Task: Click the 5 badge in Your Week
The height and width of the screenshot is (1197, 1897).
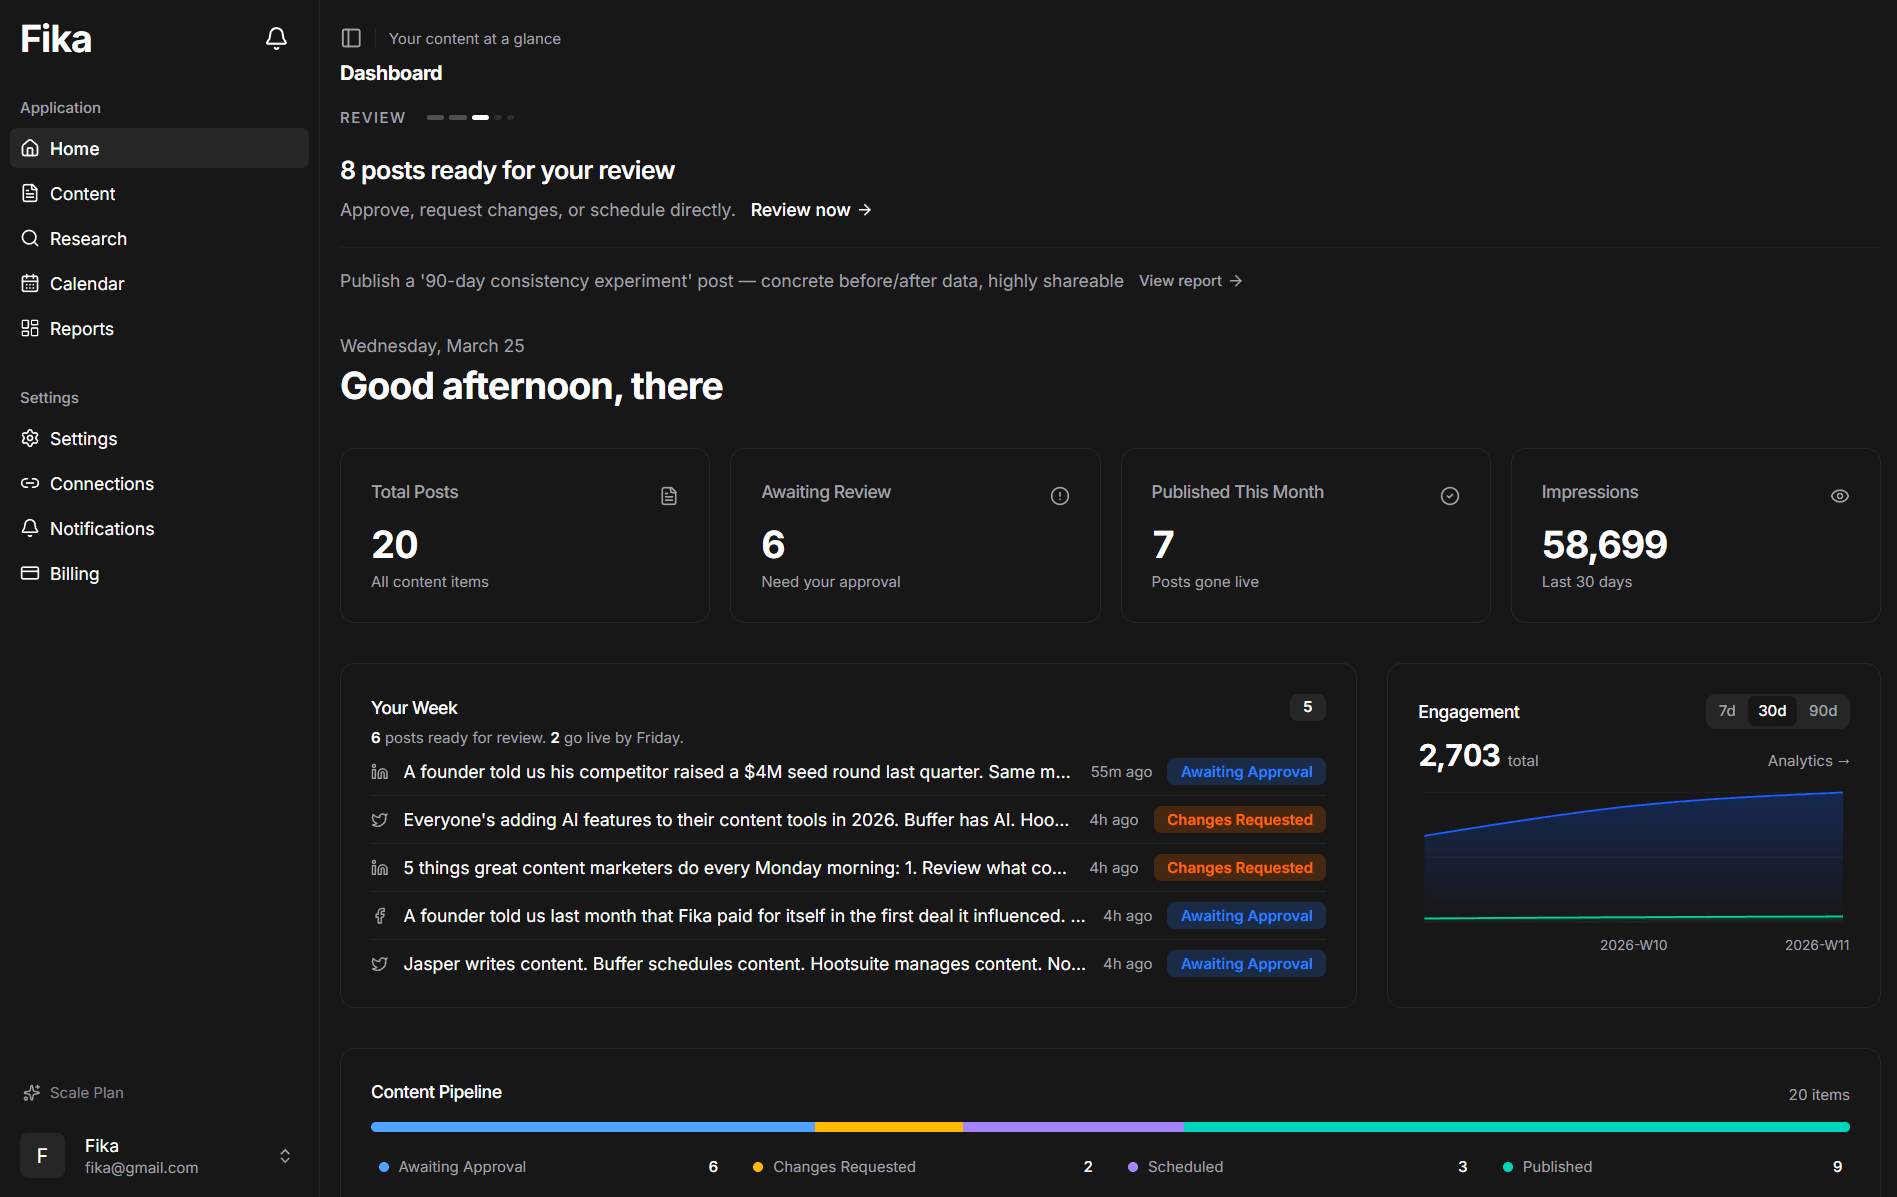Action: pos(1307,707)
